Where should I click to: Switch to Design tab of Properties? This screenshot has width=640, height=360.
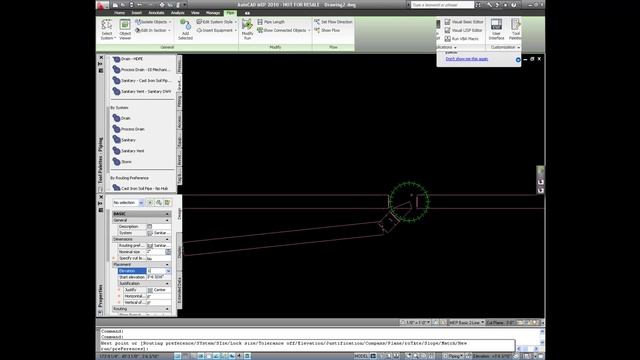click(179, 214)
